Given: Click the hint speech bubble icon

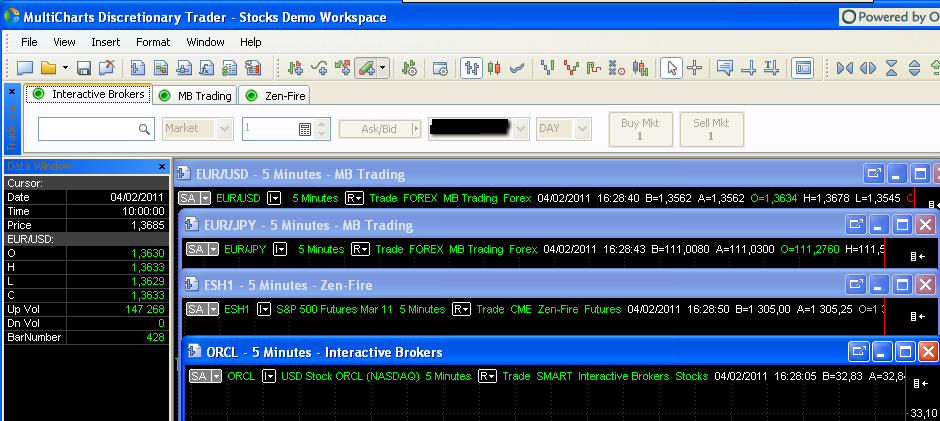Looking at the screenshot, I should [725, 68].
